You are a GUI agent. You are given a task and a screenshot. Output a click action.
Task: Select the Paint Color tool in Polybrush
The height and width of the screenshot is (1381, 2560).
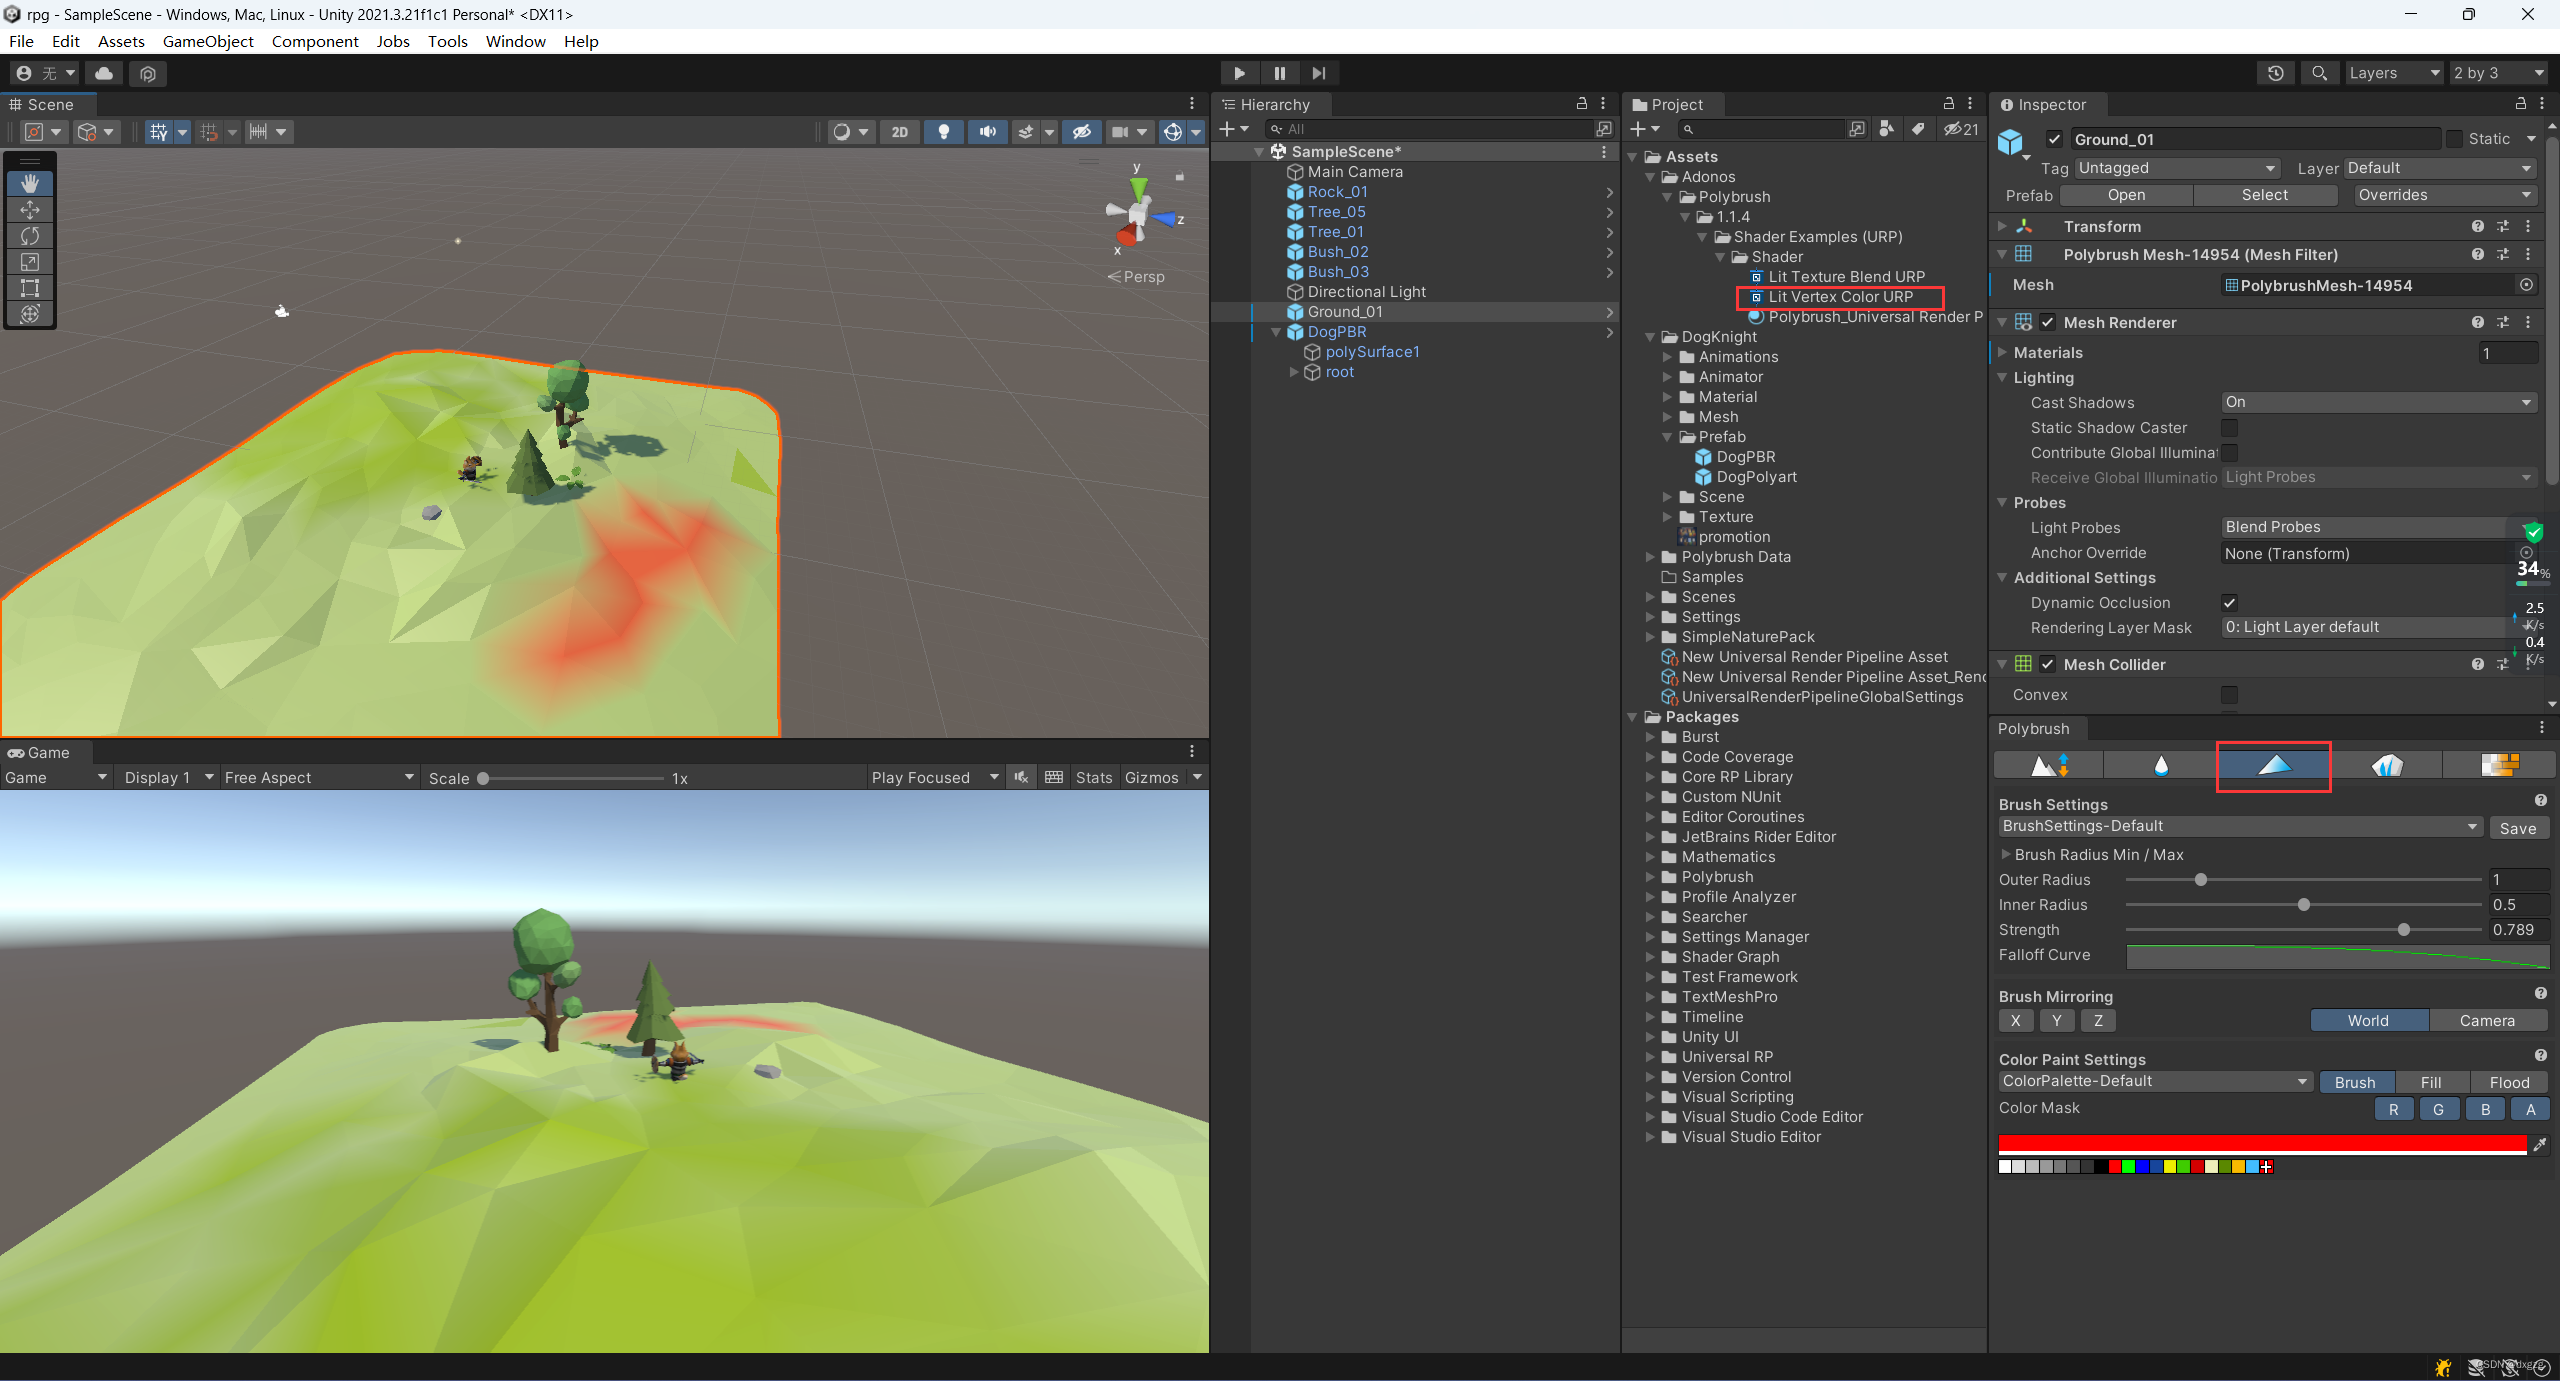point(2273,764)
